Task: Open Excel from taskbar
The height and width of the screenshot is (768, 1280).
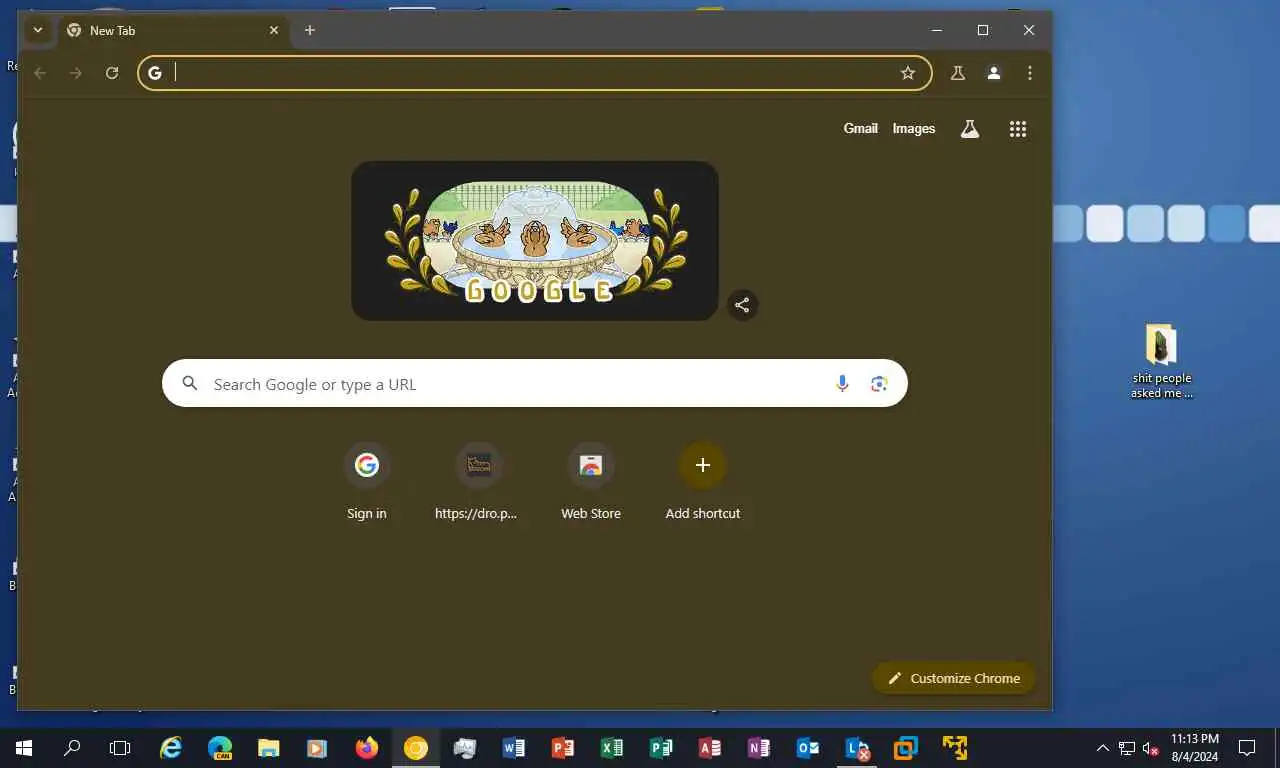Action: [612, 748]
